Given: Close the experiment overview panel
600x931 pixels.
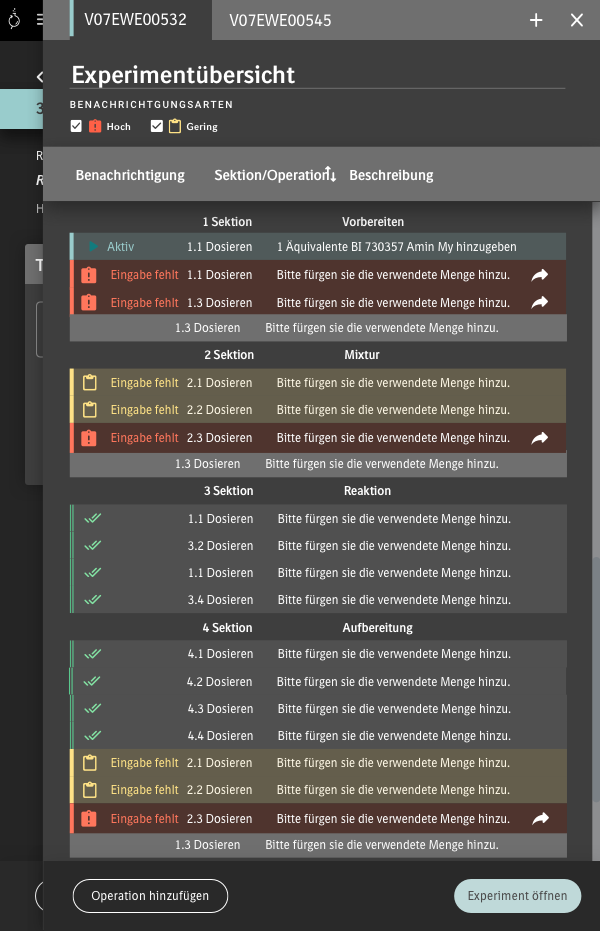Looking at the screenshot, I should 577,20.
